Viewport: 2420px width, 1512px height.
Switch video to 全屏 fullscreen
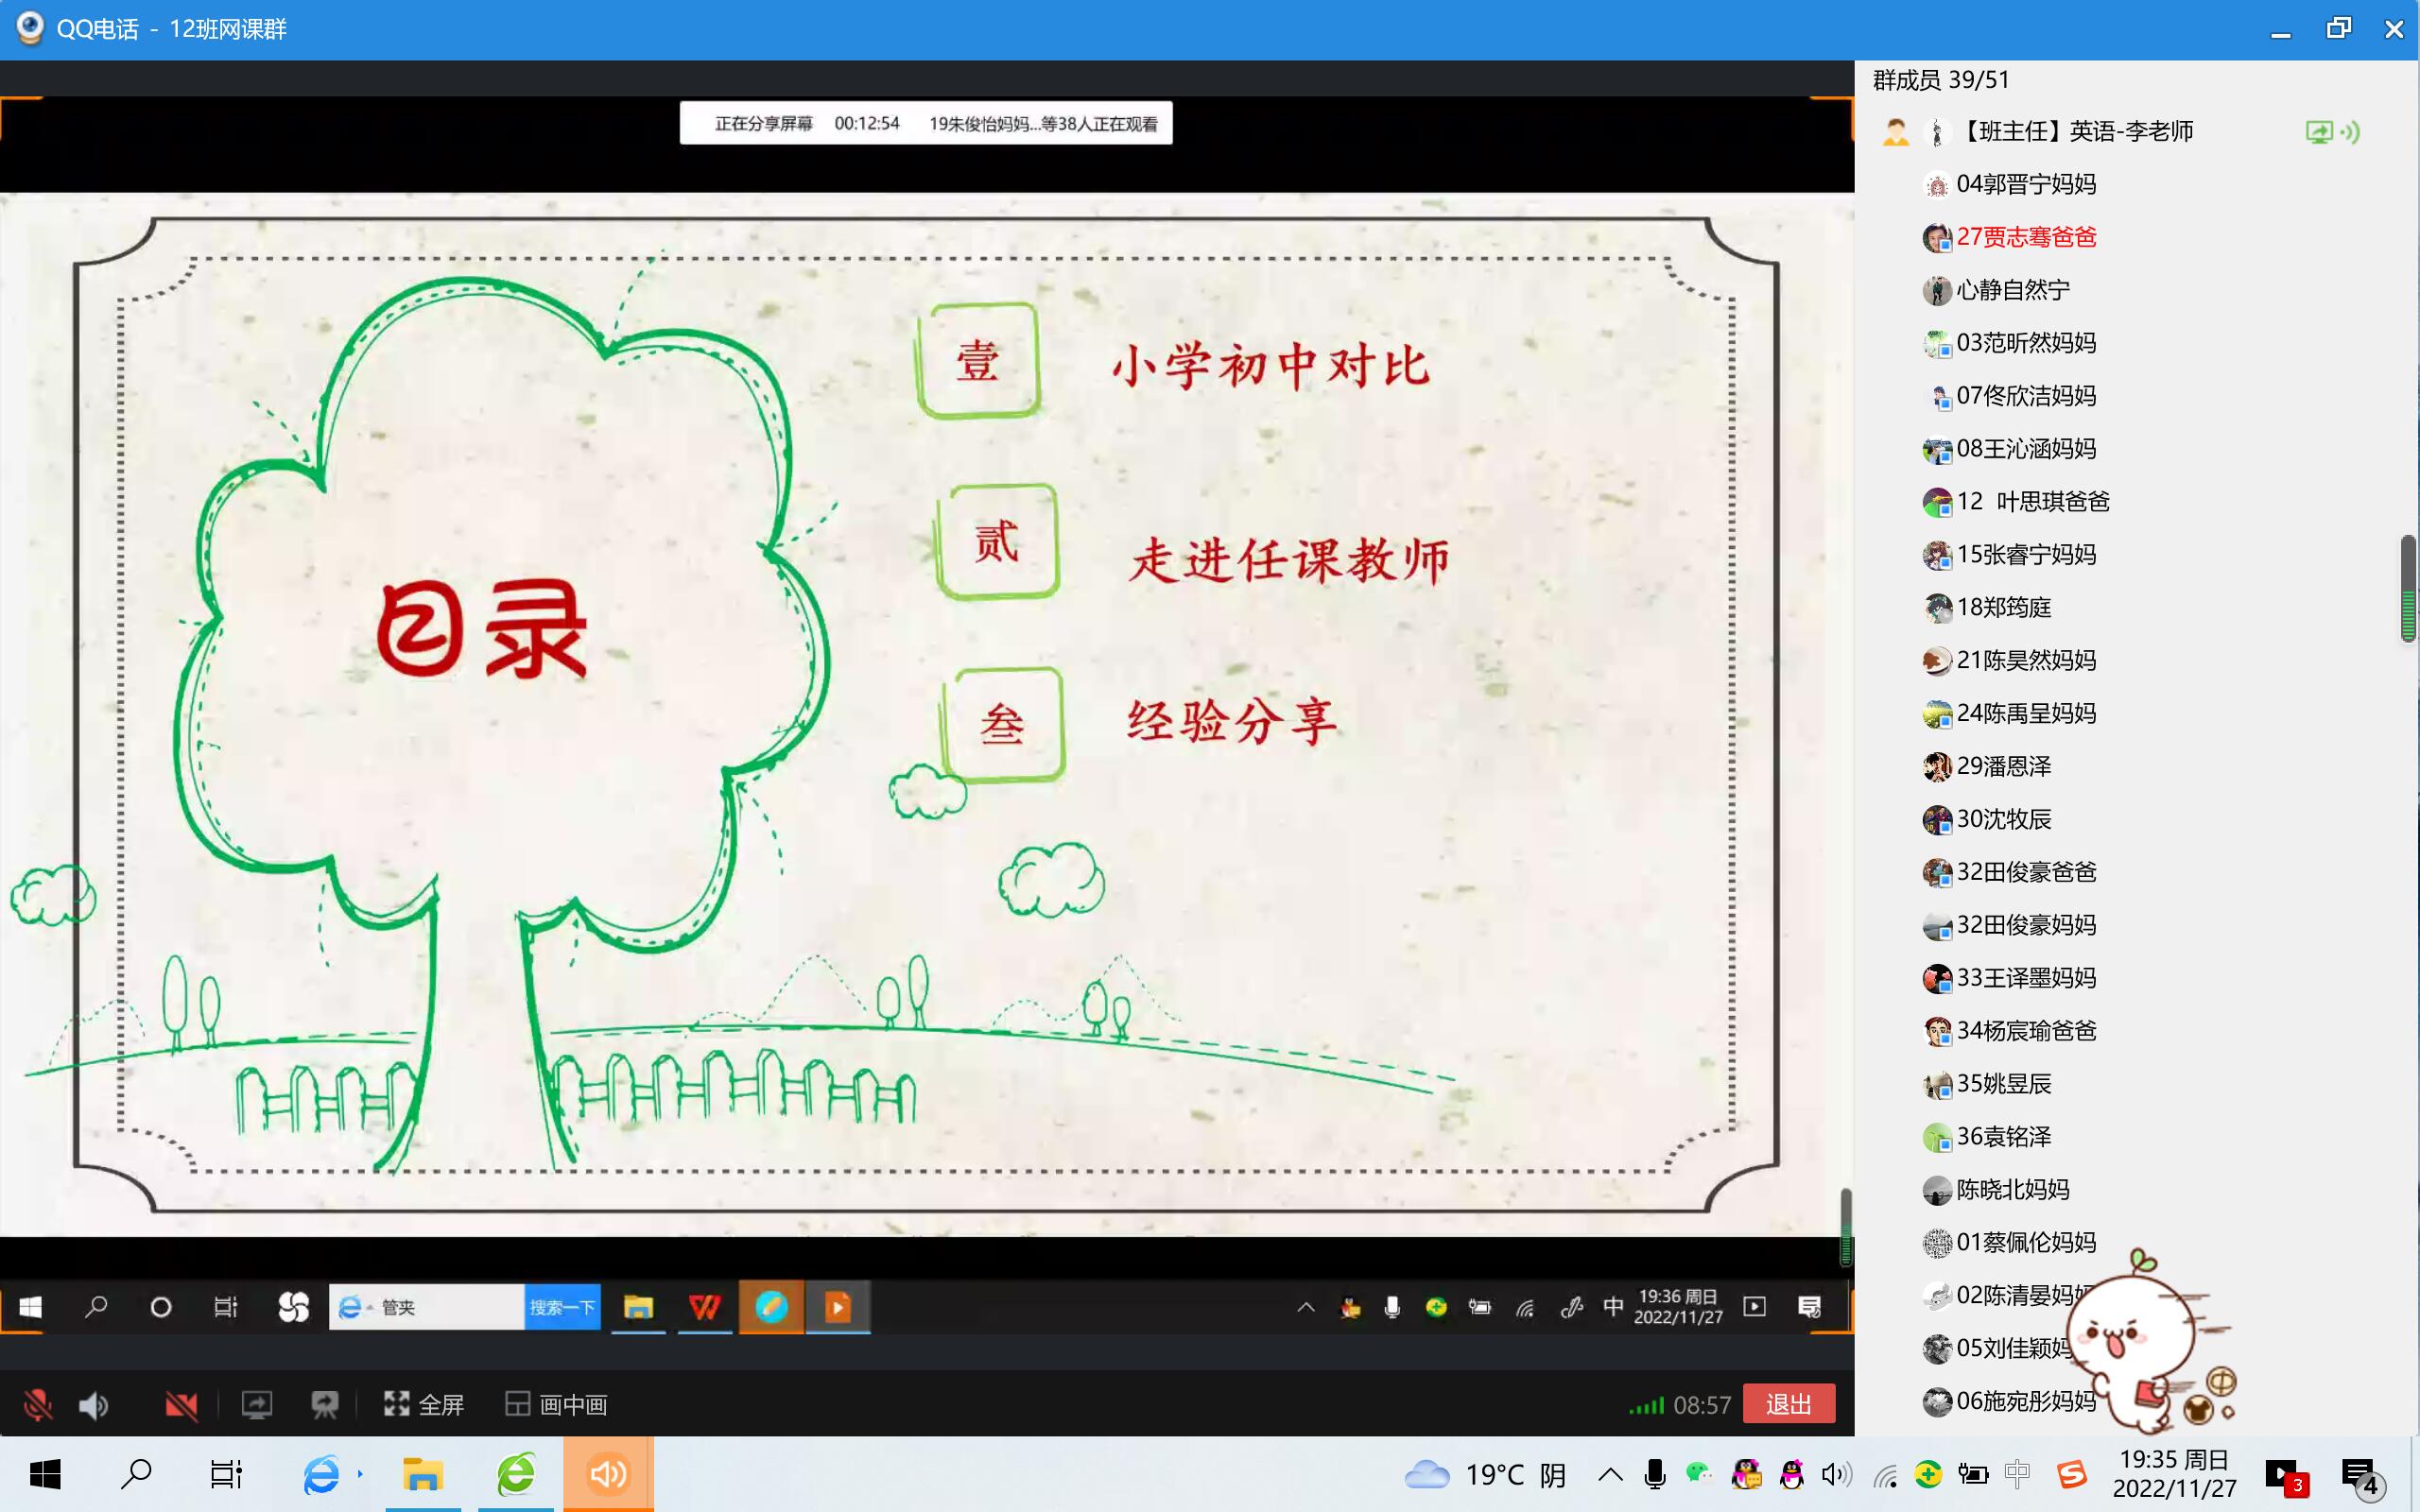tap(424, 1404)
